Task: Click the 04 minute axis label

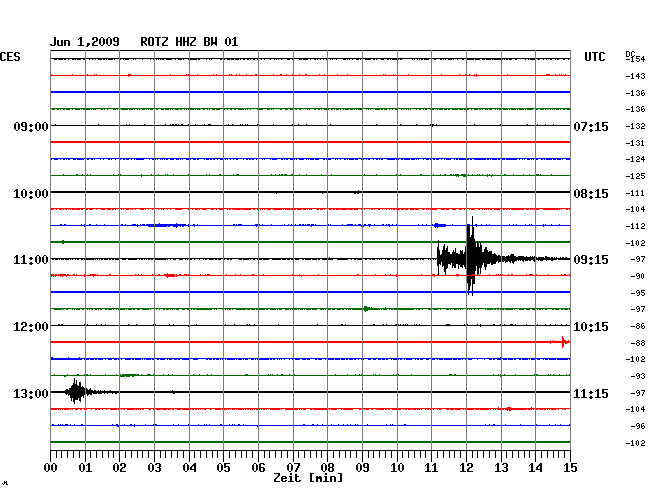Action: (x=189, y=468)
